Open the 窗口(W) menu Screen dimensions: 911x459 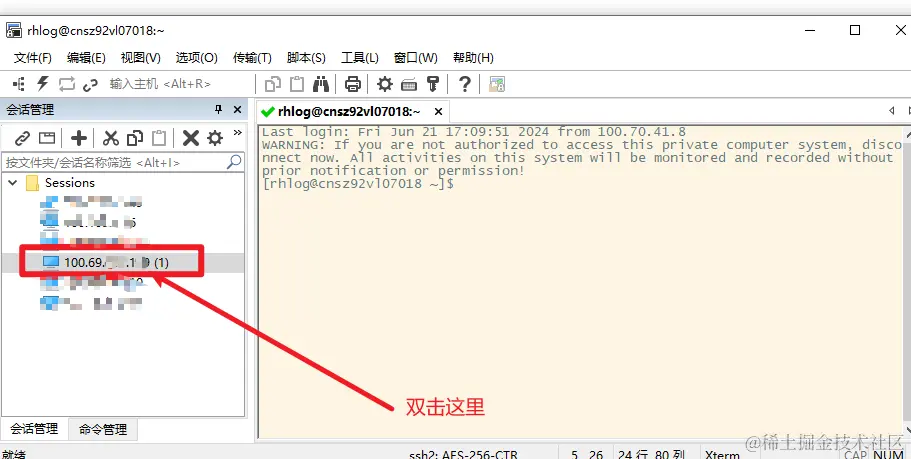click(415, 58)
